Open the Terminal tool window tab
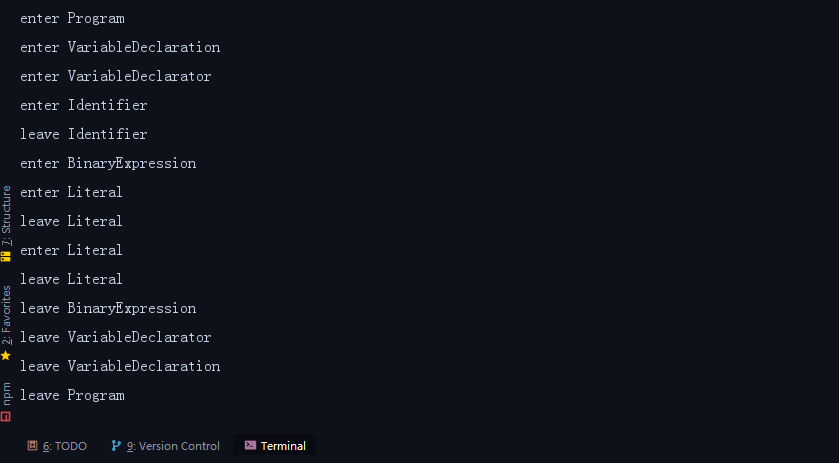 click(x=274, y=445)
